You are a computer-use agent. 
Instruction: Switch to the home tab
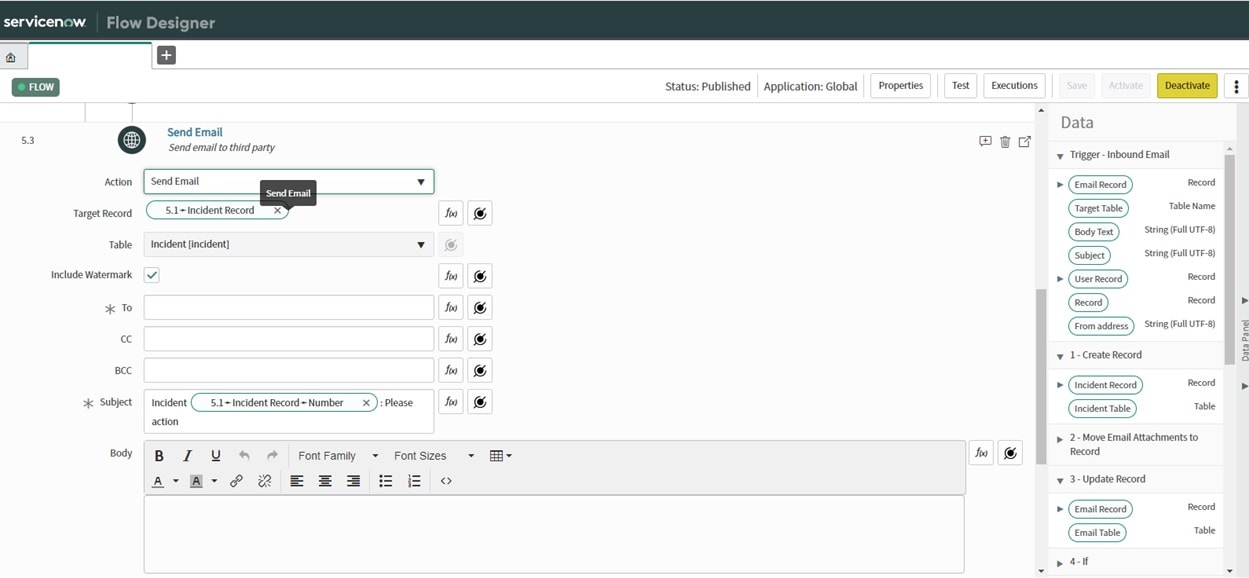pyautogui.click(x=12, y=55)
